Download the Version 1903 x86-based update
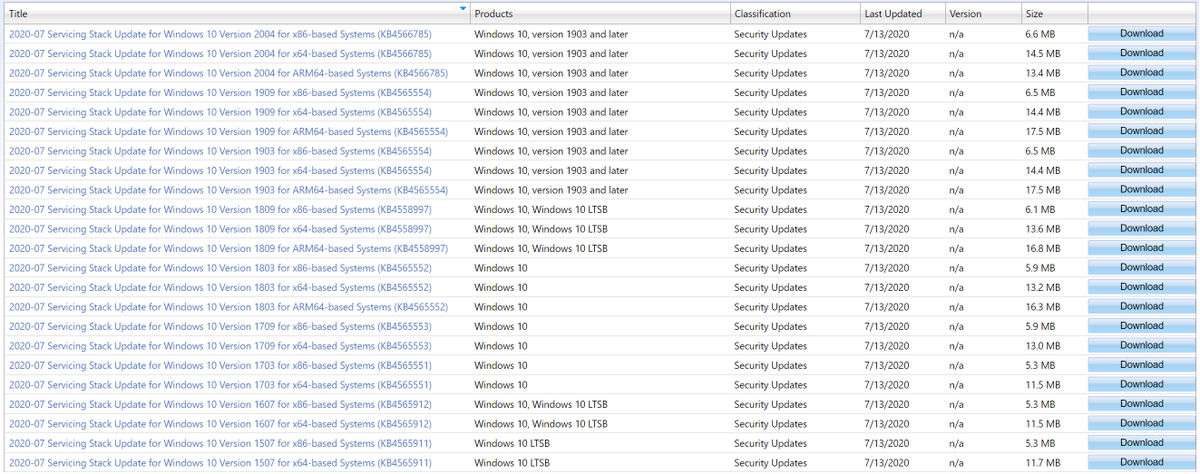The image size is (1200, 474). [1141, 150]
